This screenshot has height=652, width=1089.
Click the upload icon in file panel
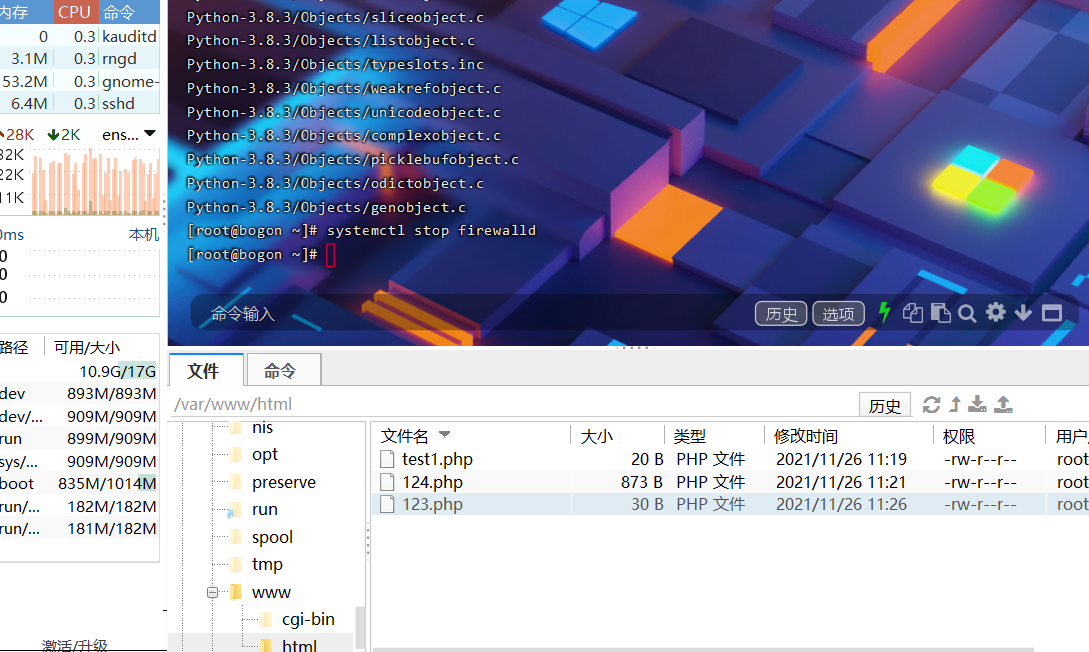pos(1002,404)
